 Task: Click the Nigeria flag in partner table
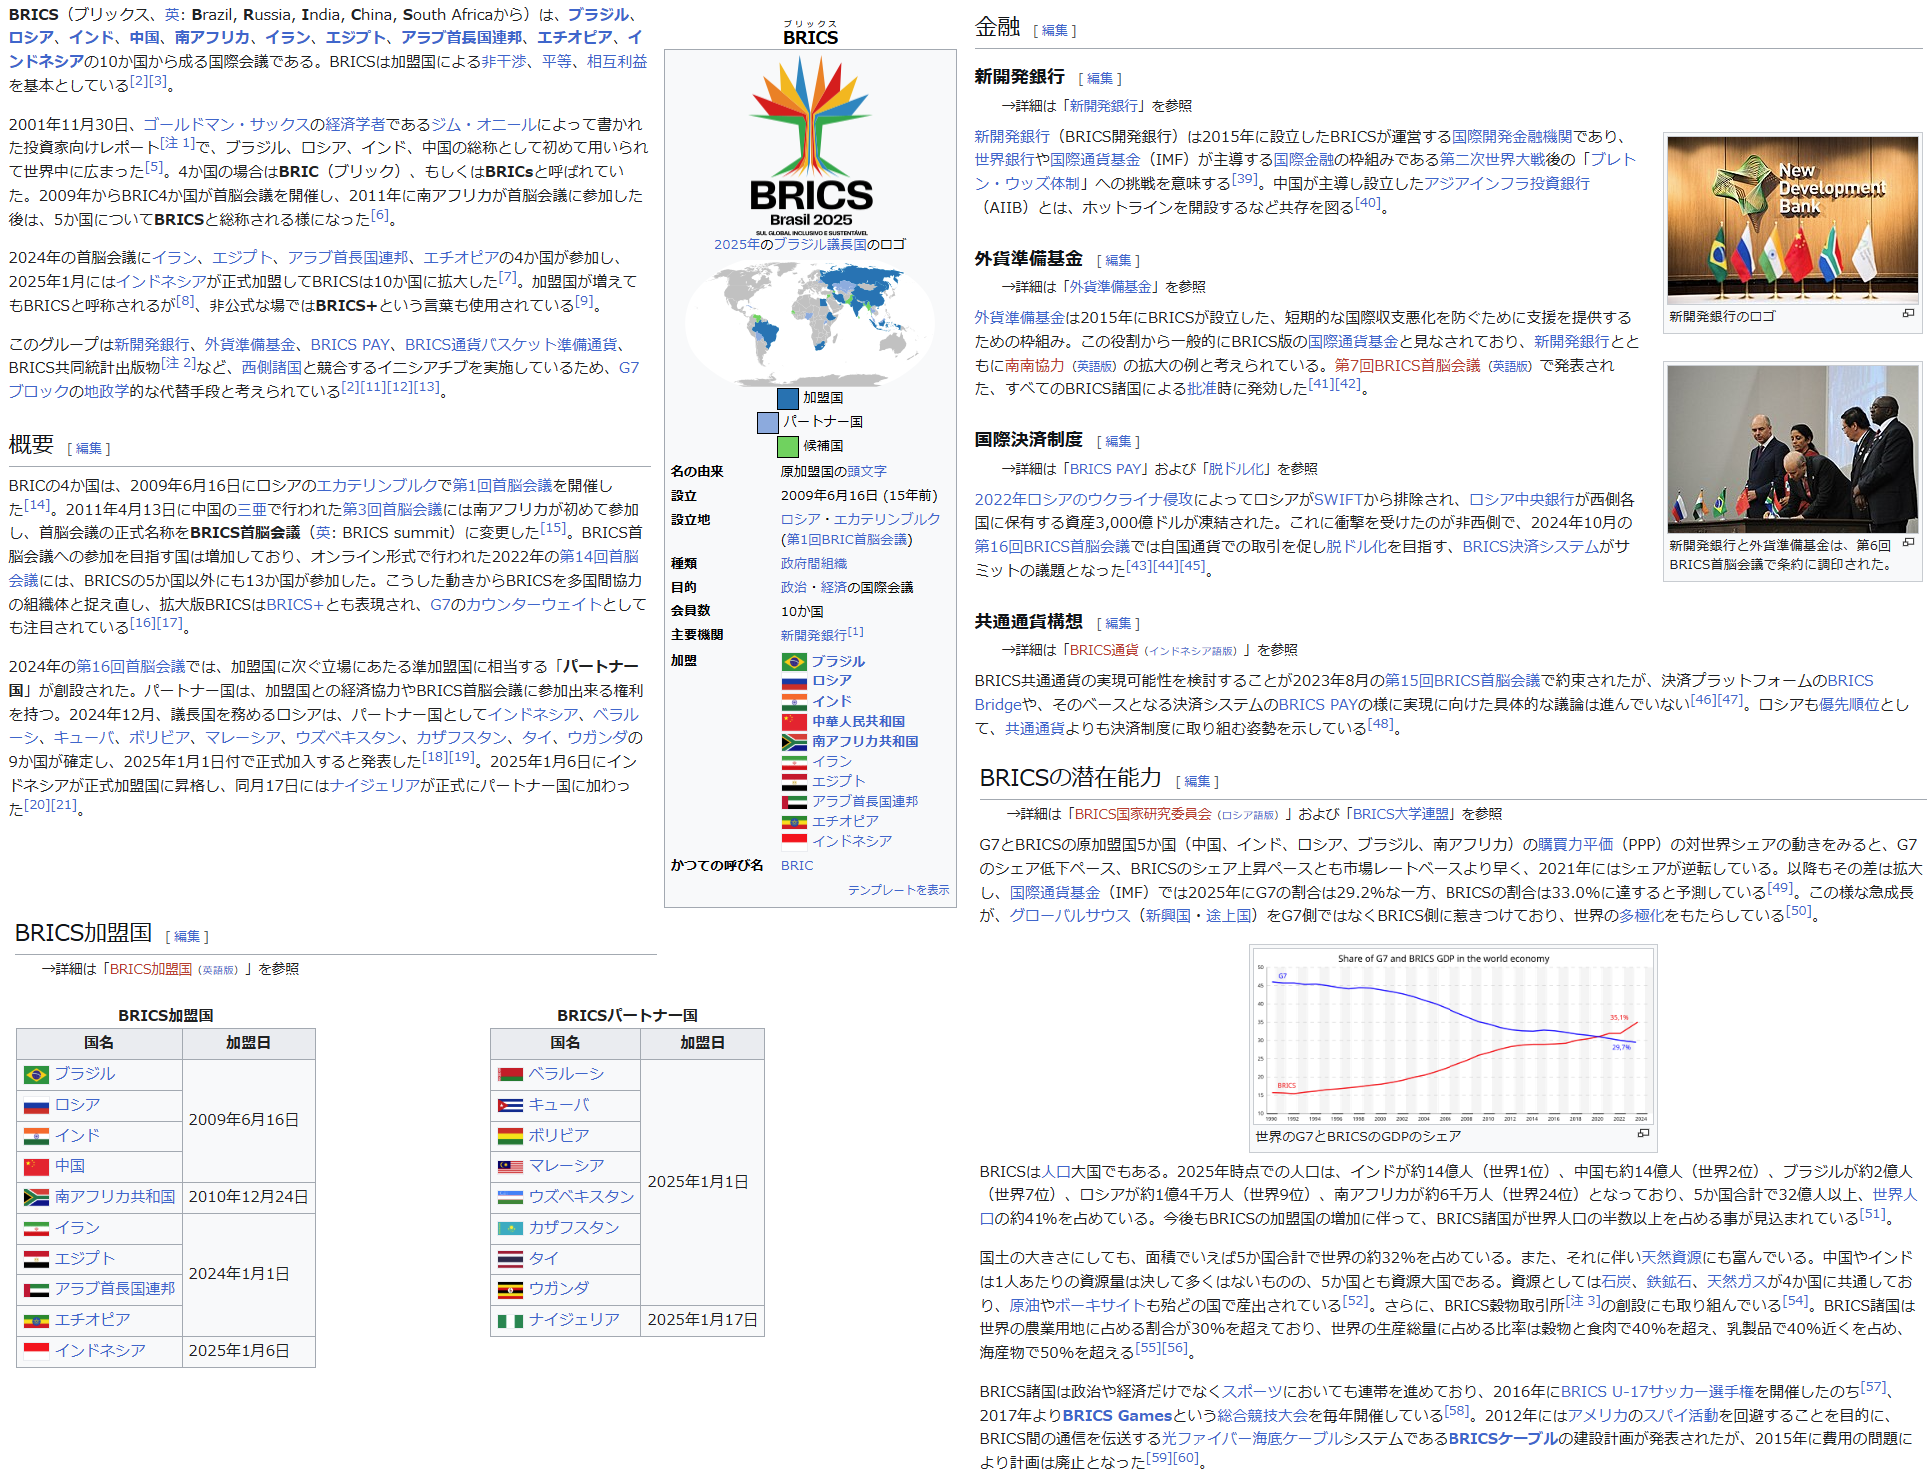511,1321
